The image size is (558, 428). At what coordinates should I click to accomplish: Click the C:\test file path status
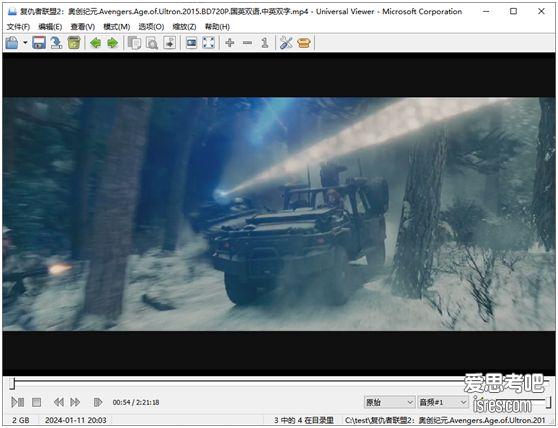[x=445, y=420]
